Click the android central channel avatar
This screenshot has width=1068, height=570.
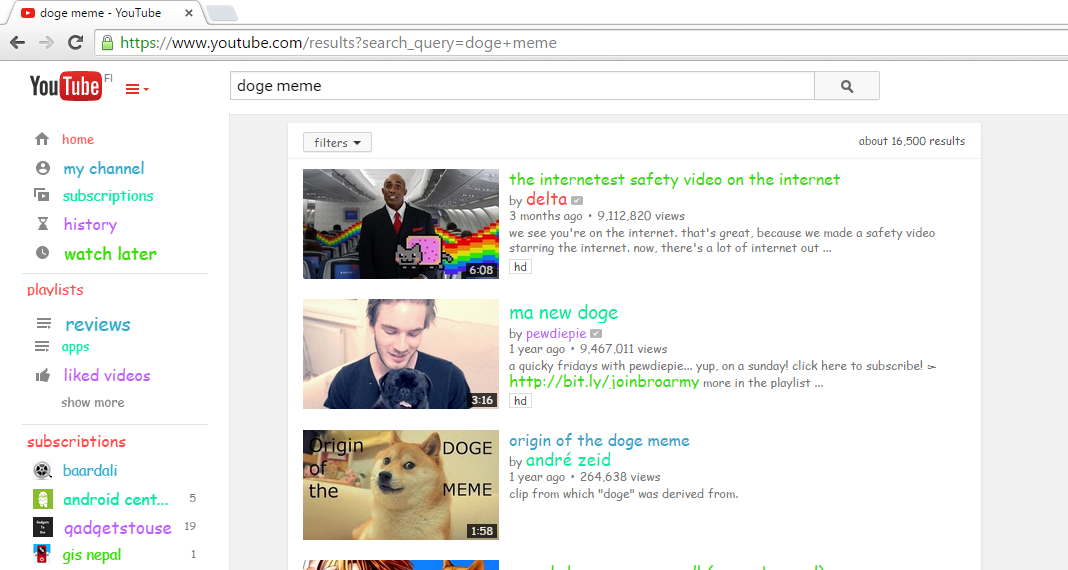42,498
